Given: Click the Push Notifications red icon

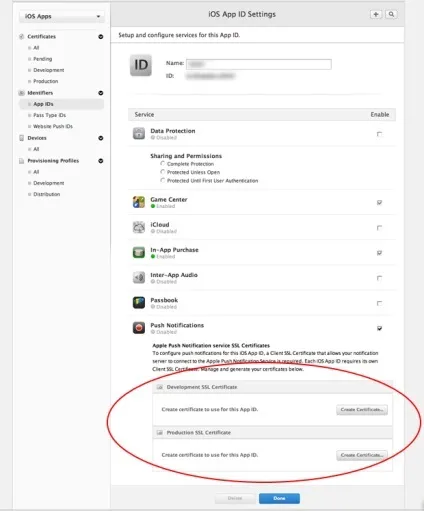Looking at the screenshot, I should click(139, 328).
